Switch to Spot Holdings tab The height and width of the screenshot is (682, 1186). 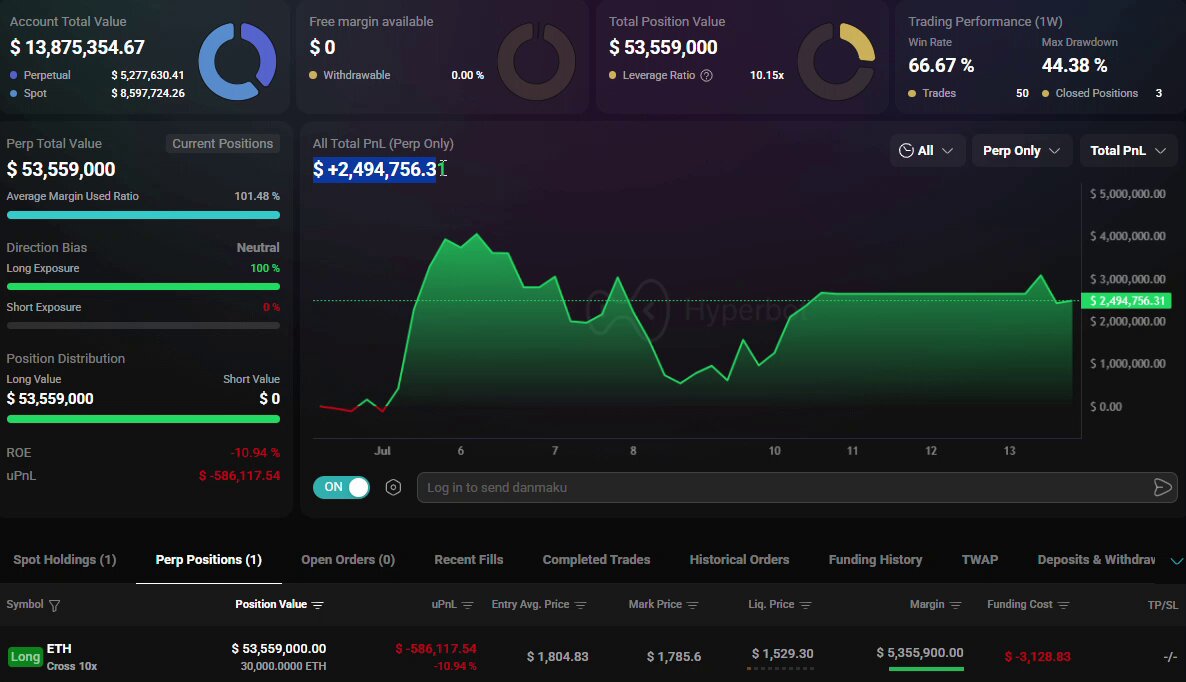(x=65, y=560)
